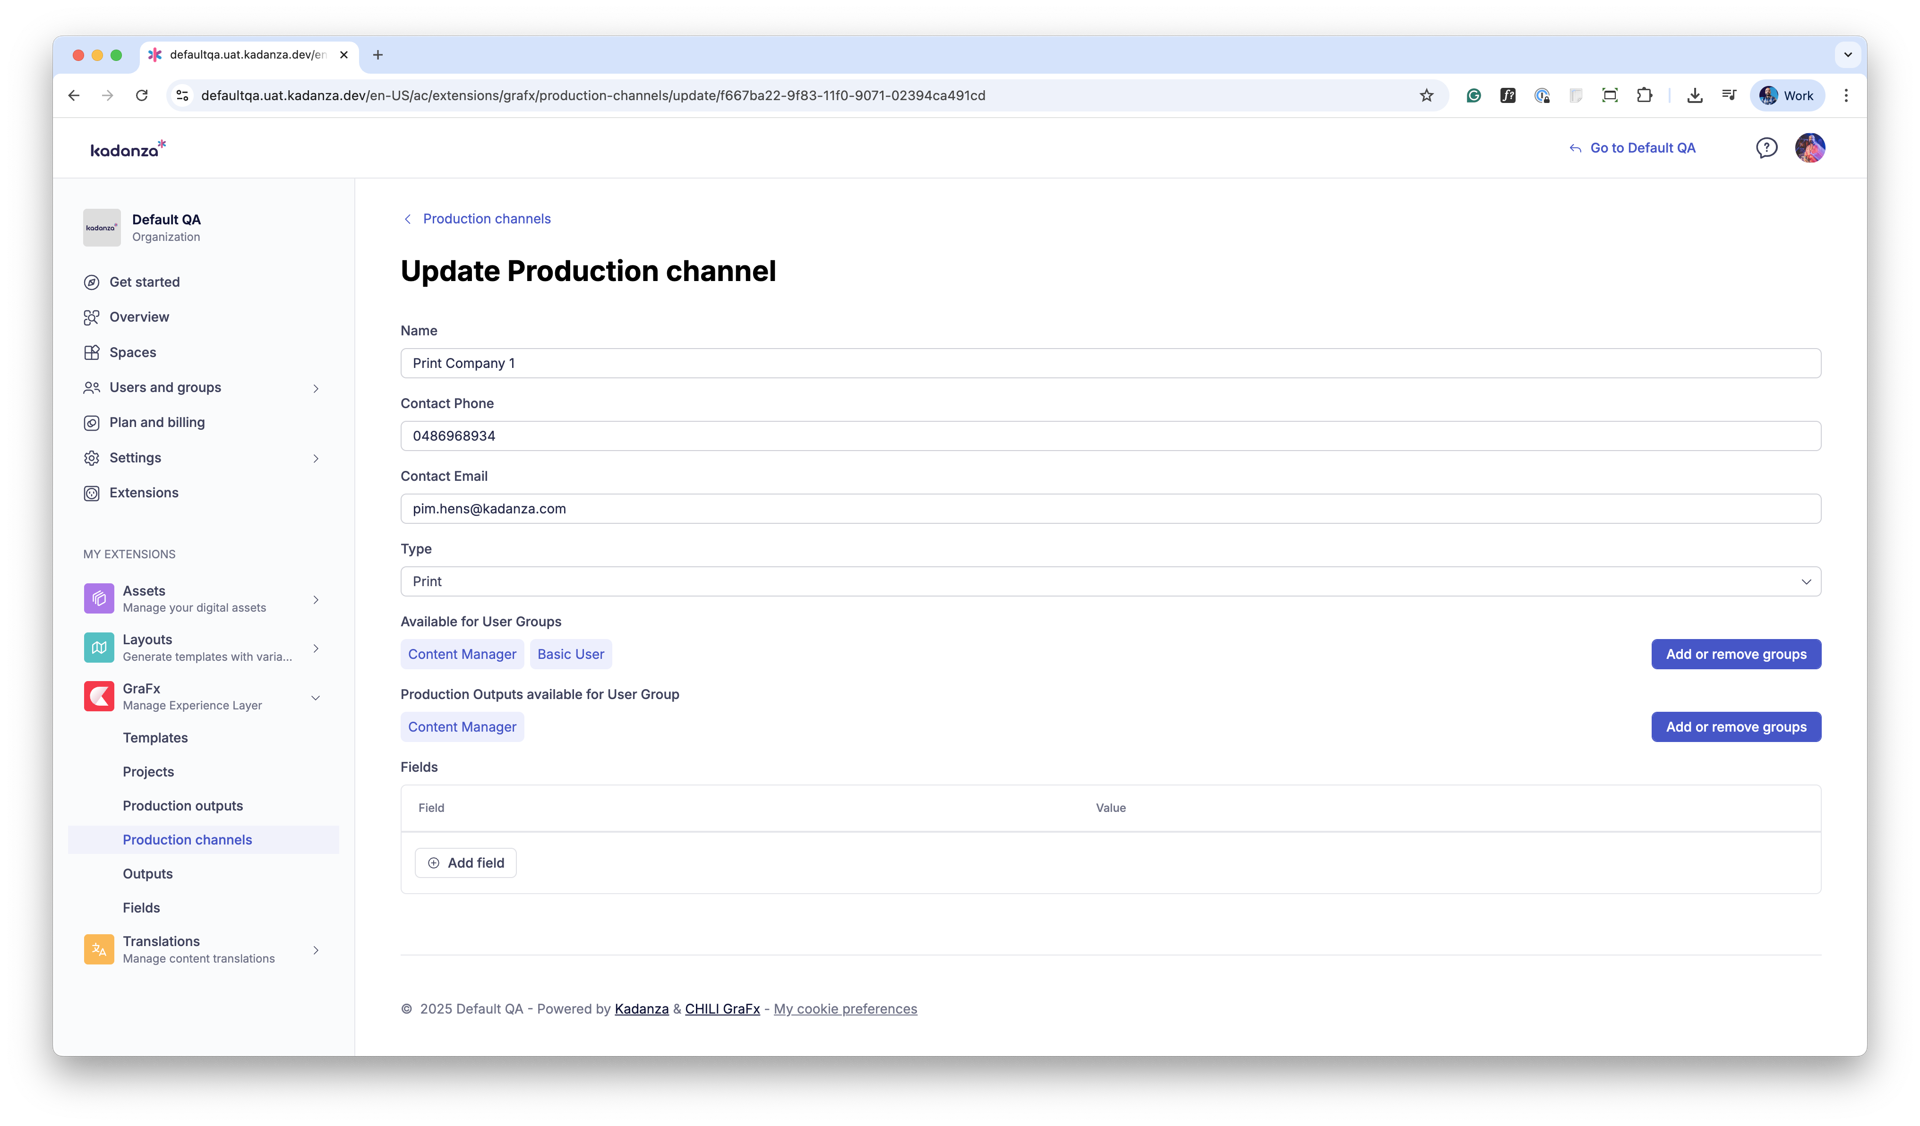Click into the Contact Email field
The image size is (1920, 1126).
[1110, 509]
